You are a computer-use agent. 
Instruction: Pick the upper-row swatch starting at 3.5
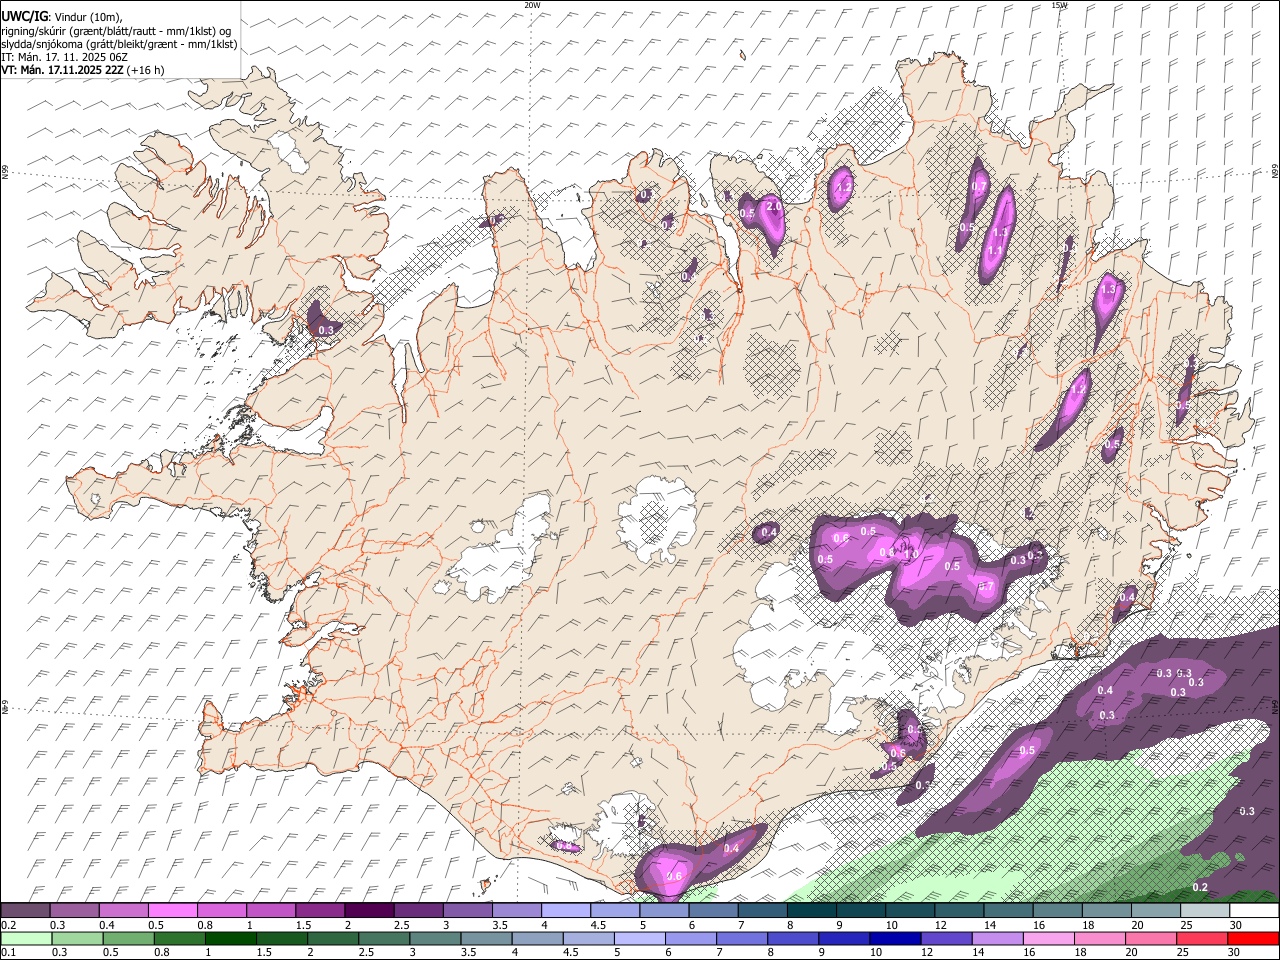516,911
